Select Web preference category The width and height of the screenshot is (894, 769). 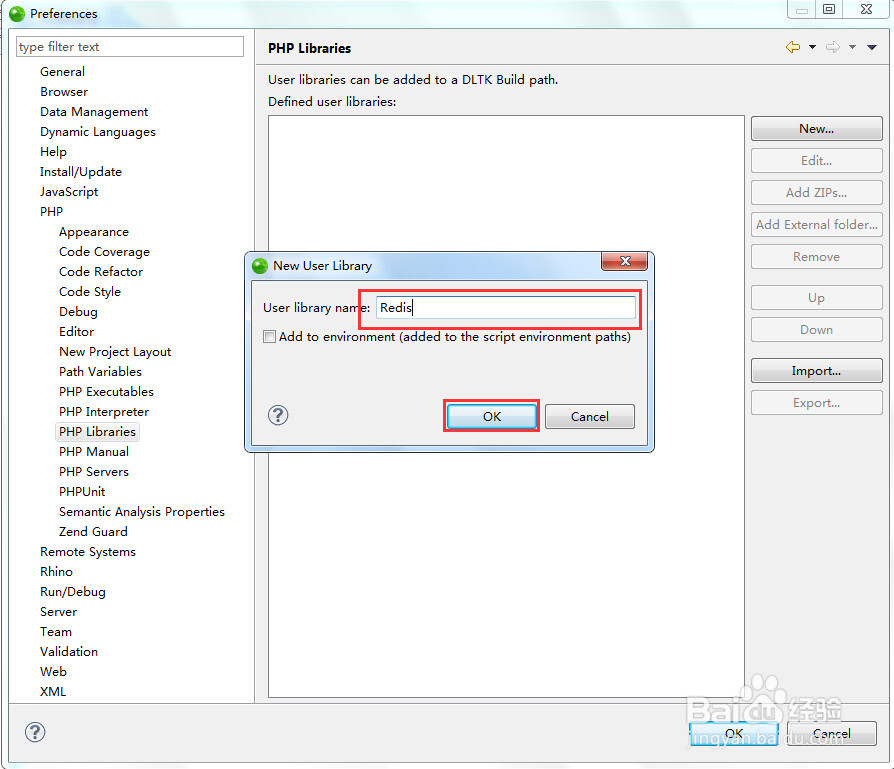(x=53, y=672)
